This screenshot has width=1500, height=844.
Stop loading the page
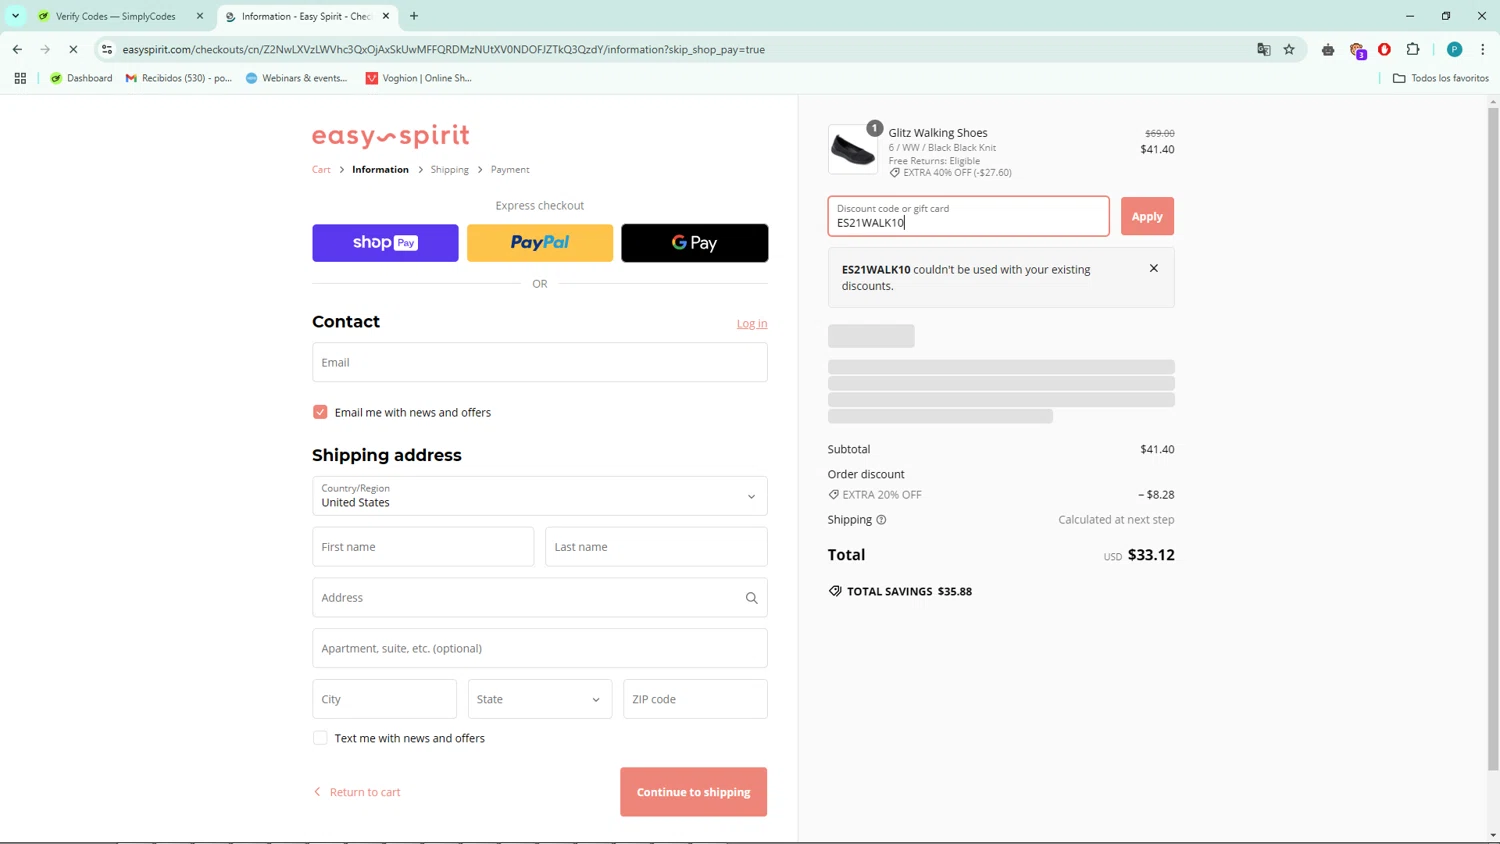pos(73,49)
